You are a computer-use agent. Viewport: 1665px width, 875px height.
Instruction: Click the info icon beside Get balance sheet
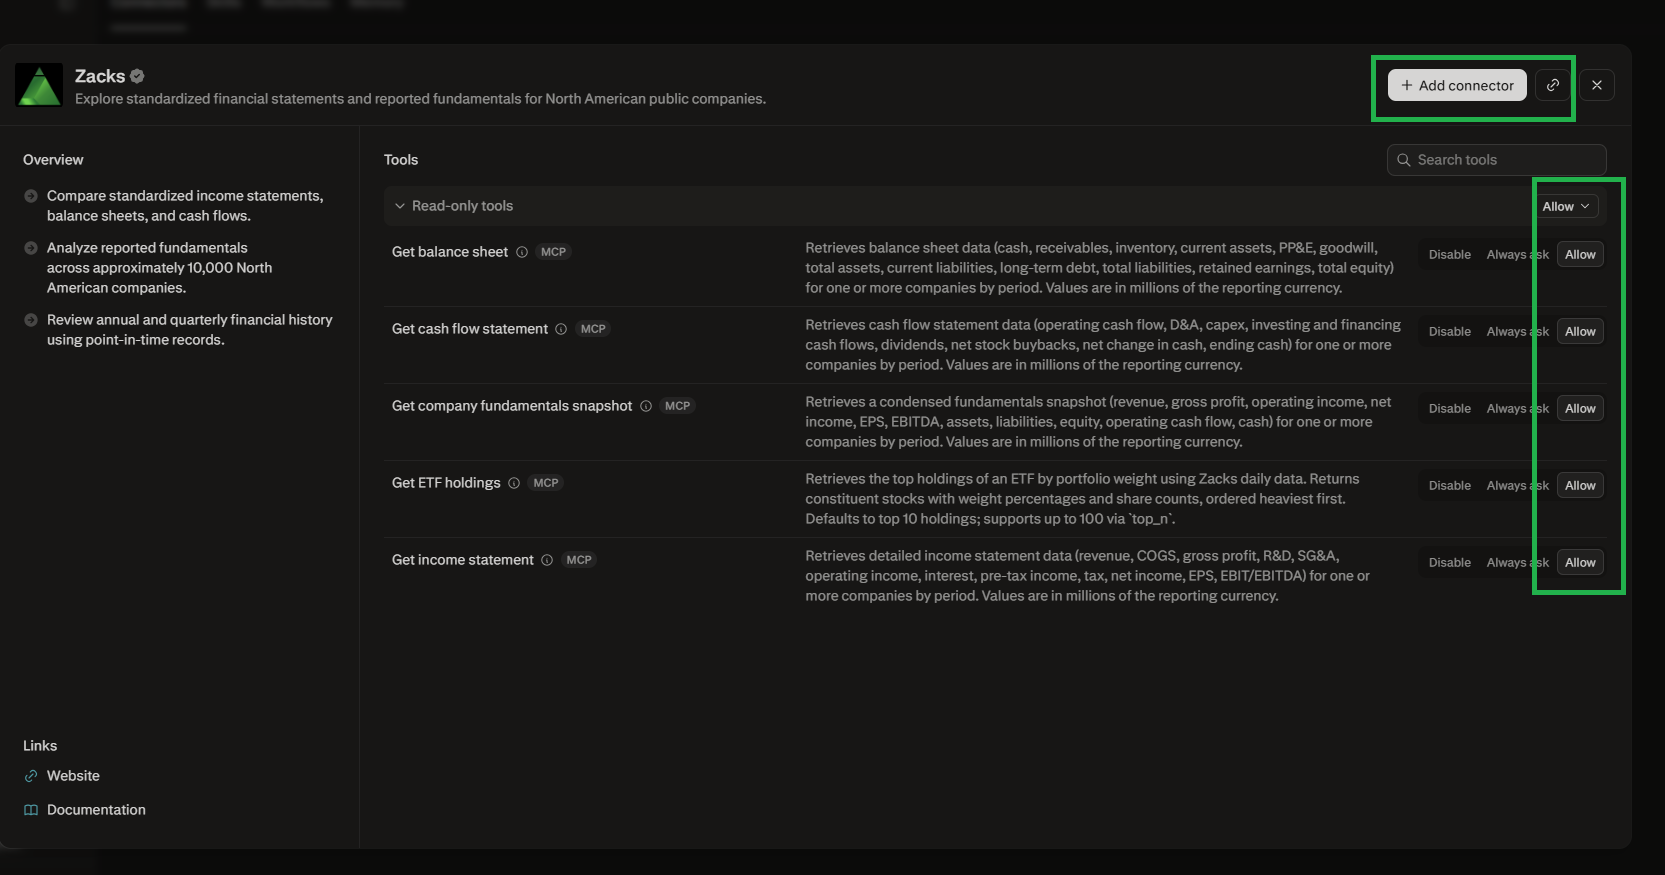[522, 252]
